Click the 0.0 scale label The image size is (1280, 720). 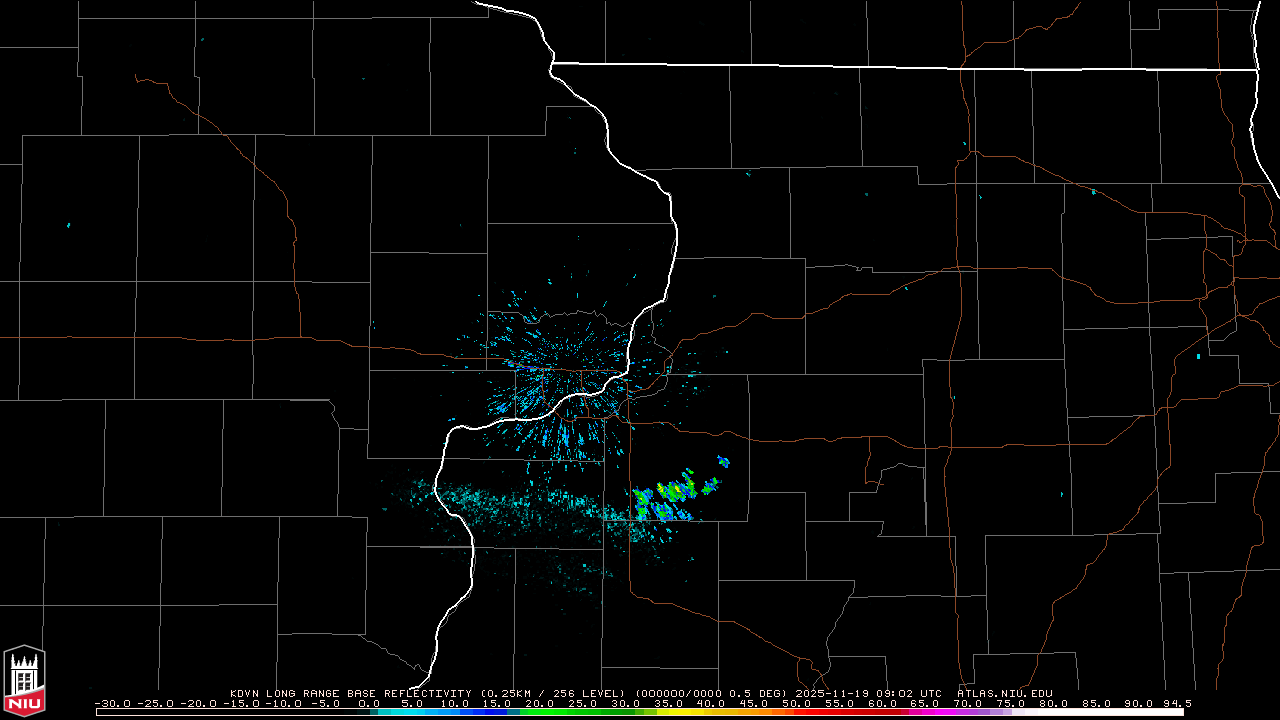coord(369,703)
